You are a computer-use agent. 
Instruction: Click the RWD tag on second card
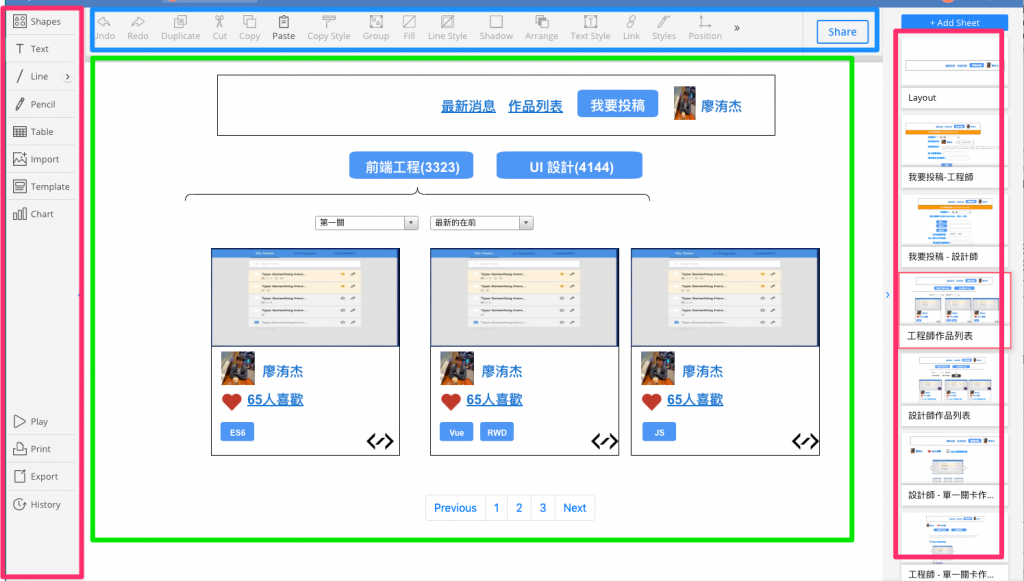[497, 432]
